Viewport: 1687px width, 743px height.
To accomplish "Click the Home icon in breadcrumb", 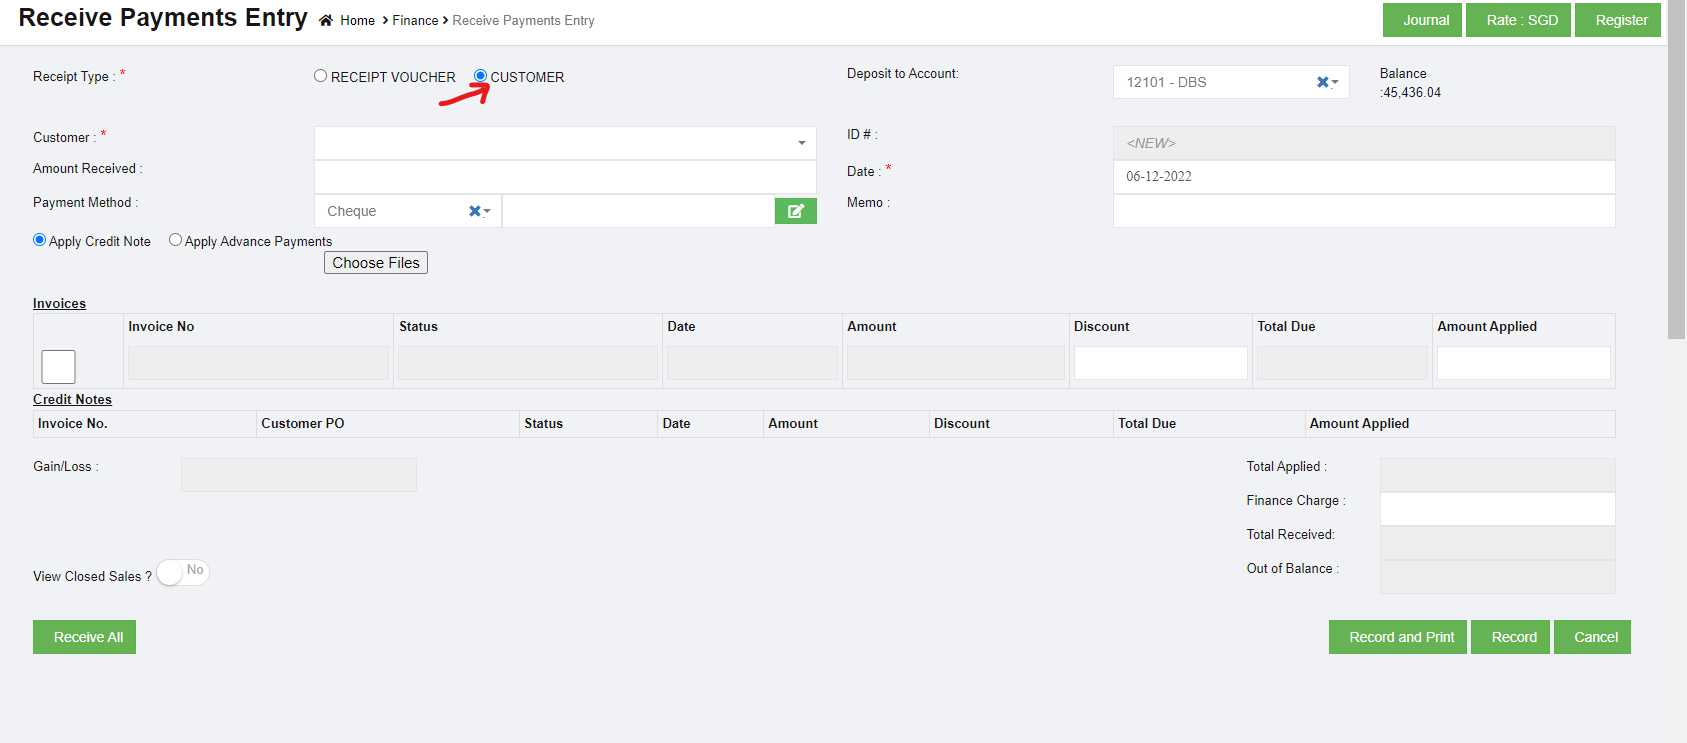I will (x=326, y=20).
